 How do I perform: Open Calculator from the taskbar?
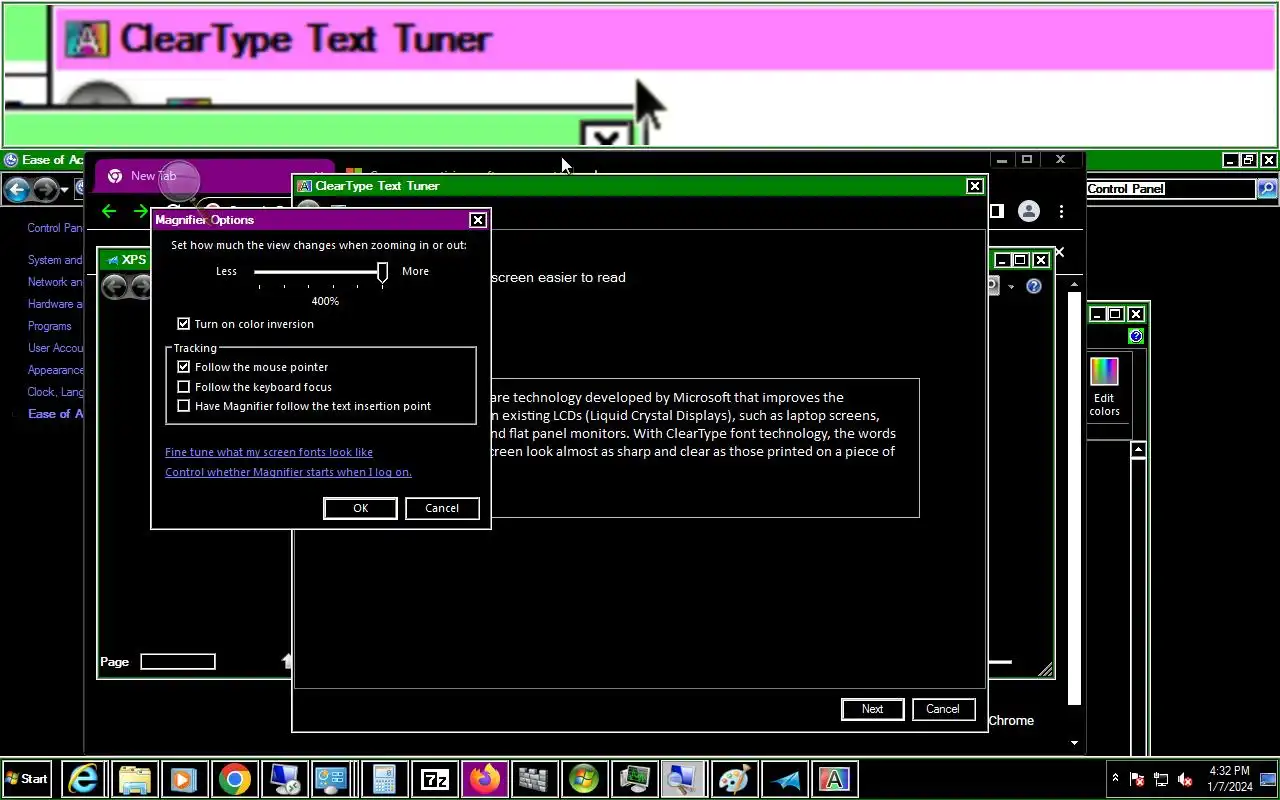pos(385,779)
